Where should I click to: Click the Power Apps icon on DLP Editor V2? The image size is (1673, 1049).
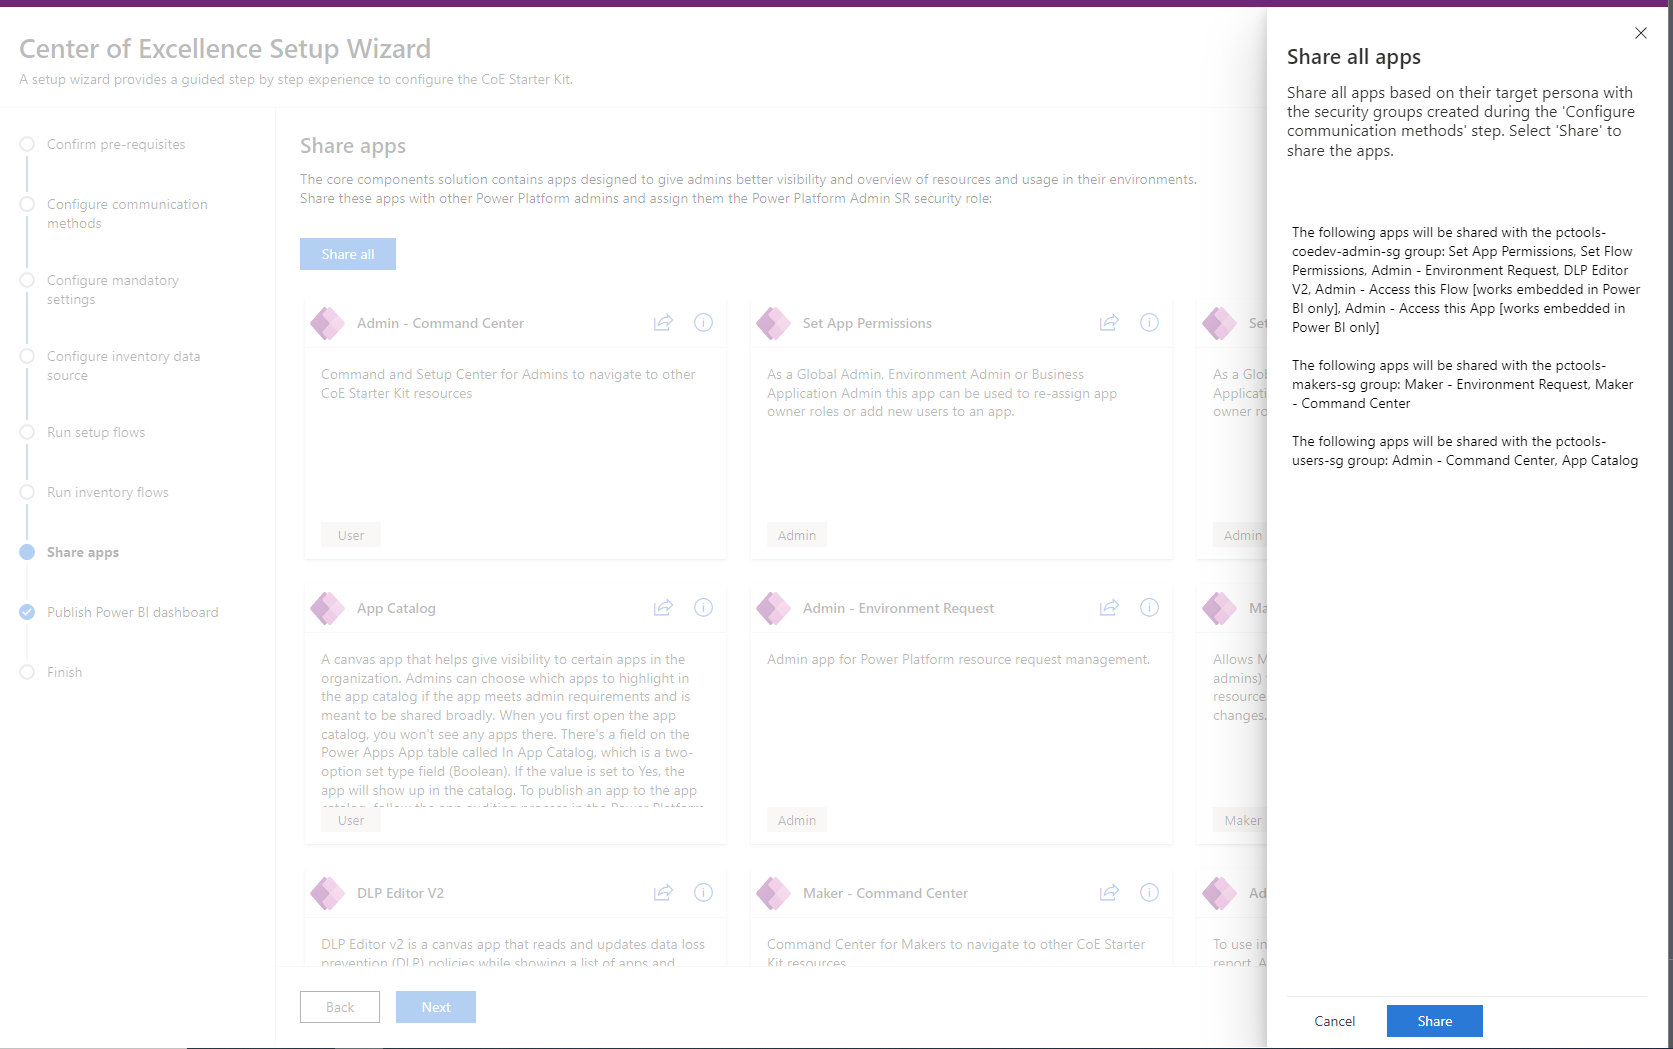pyautogui.click(x=327, y=892)
